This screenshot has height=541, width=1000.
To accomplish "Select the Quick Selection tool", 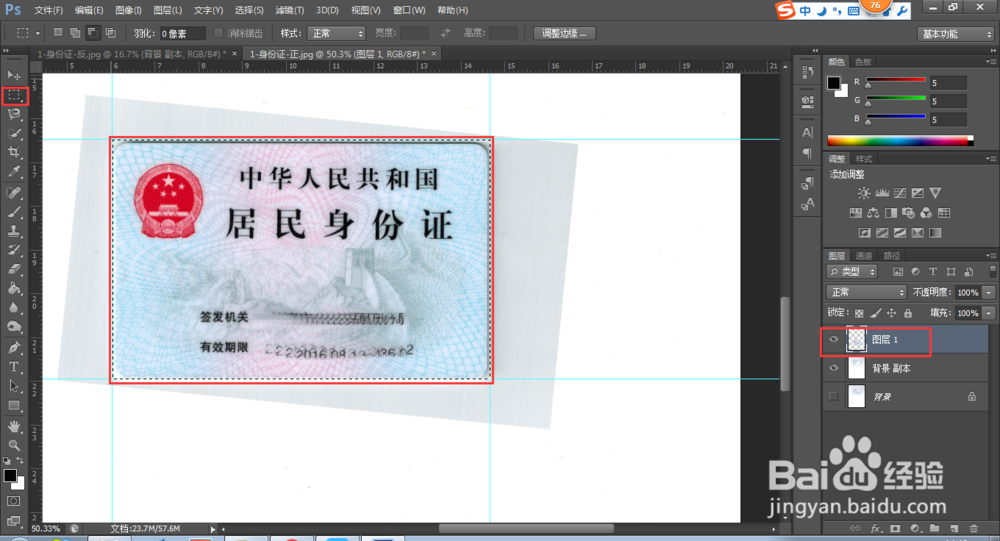I will pos(14,133).
